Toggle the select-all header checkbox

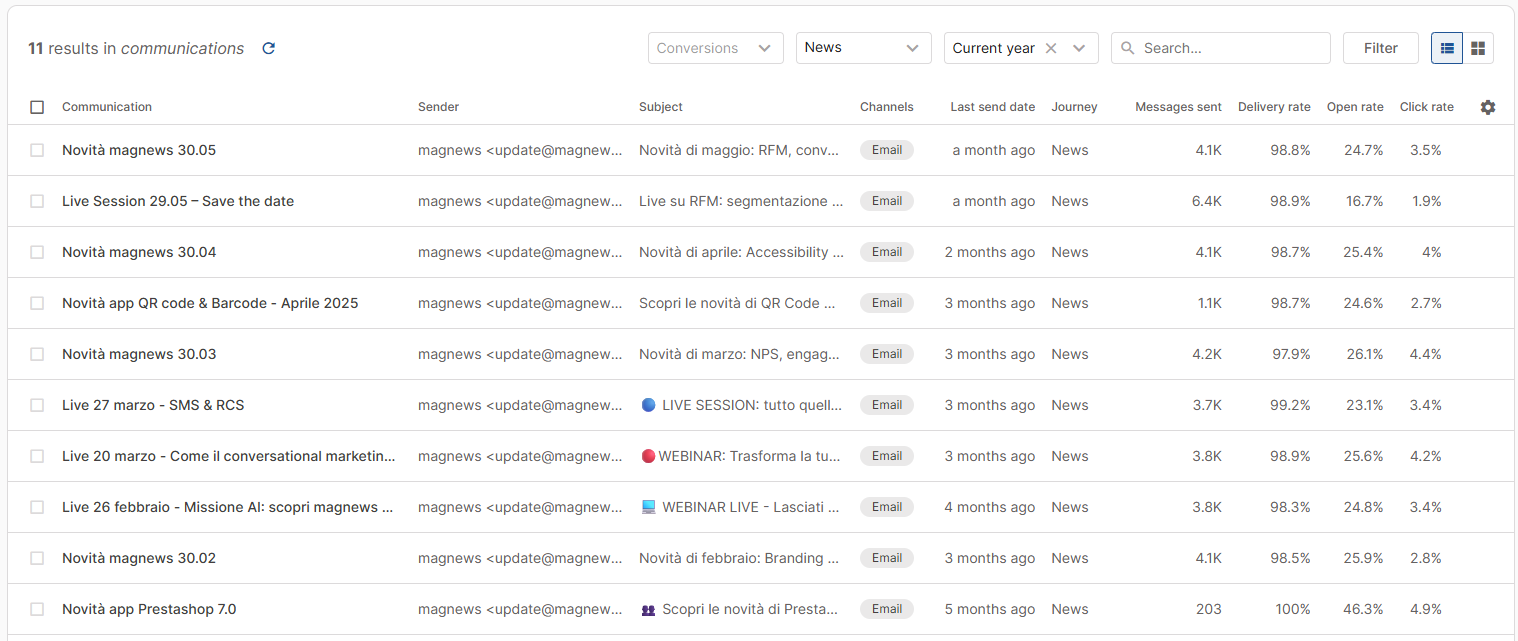pyautogui.click(x=37, y=107)
